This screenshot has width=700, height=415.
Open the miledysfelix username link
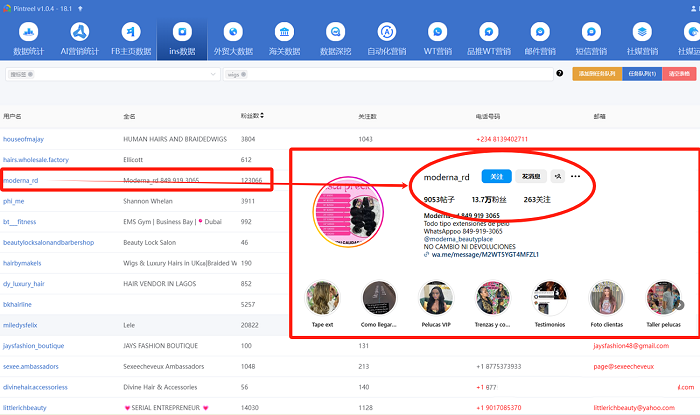(x=20, y=325)
